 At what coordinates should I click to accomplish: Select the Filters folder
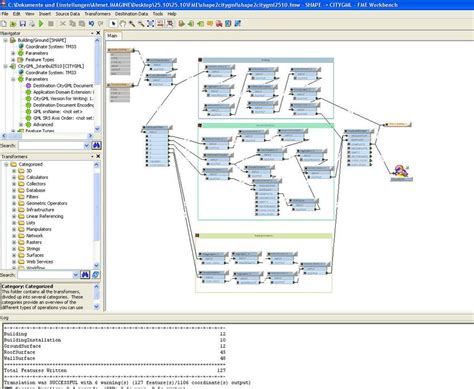point(32,197)
